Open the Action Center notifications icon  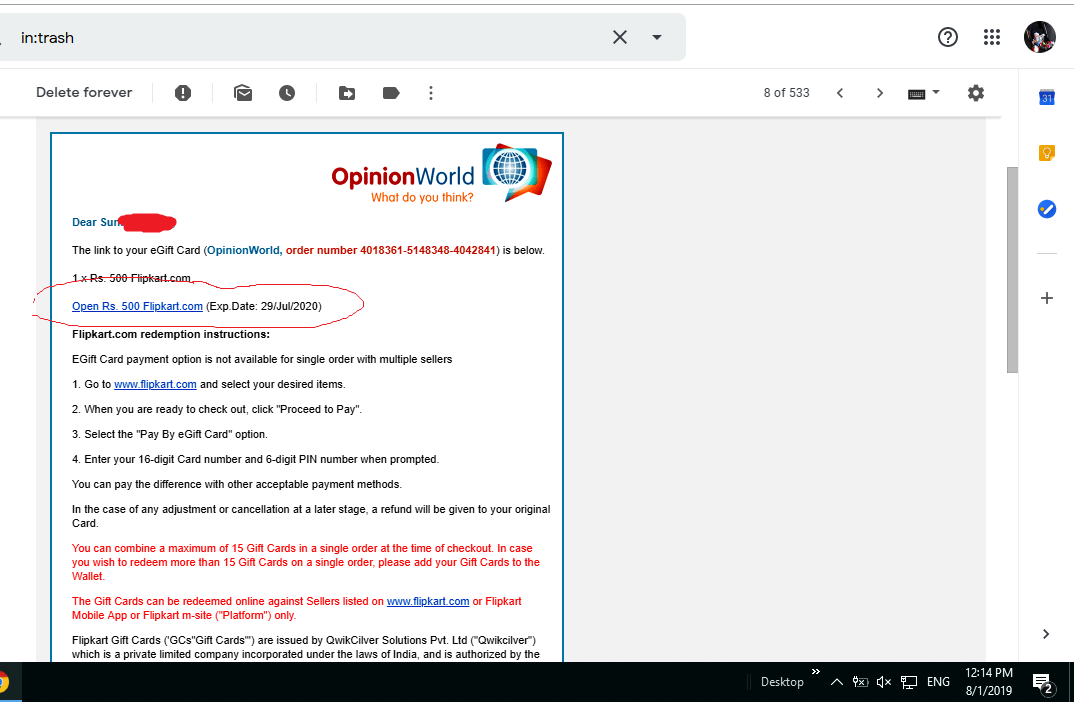1042,682
